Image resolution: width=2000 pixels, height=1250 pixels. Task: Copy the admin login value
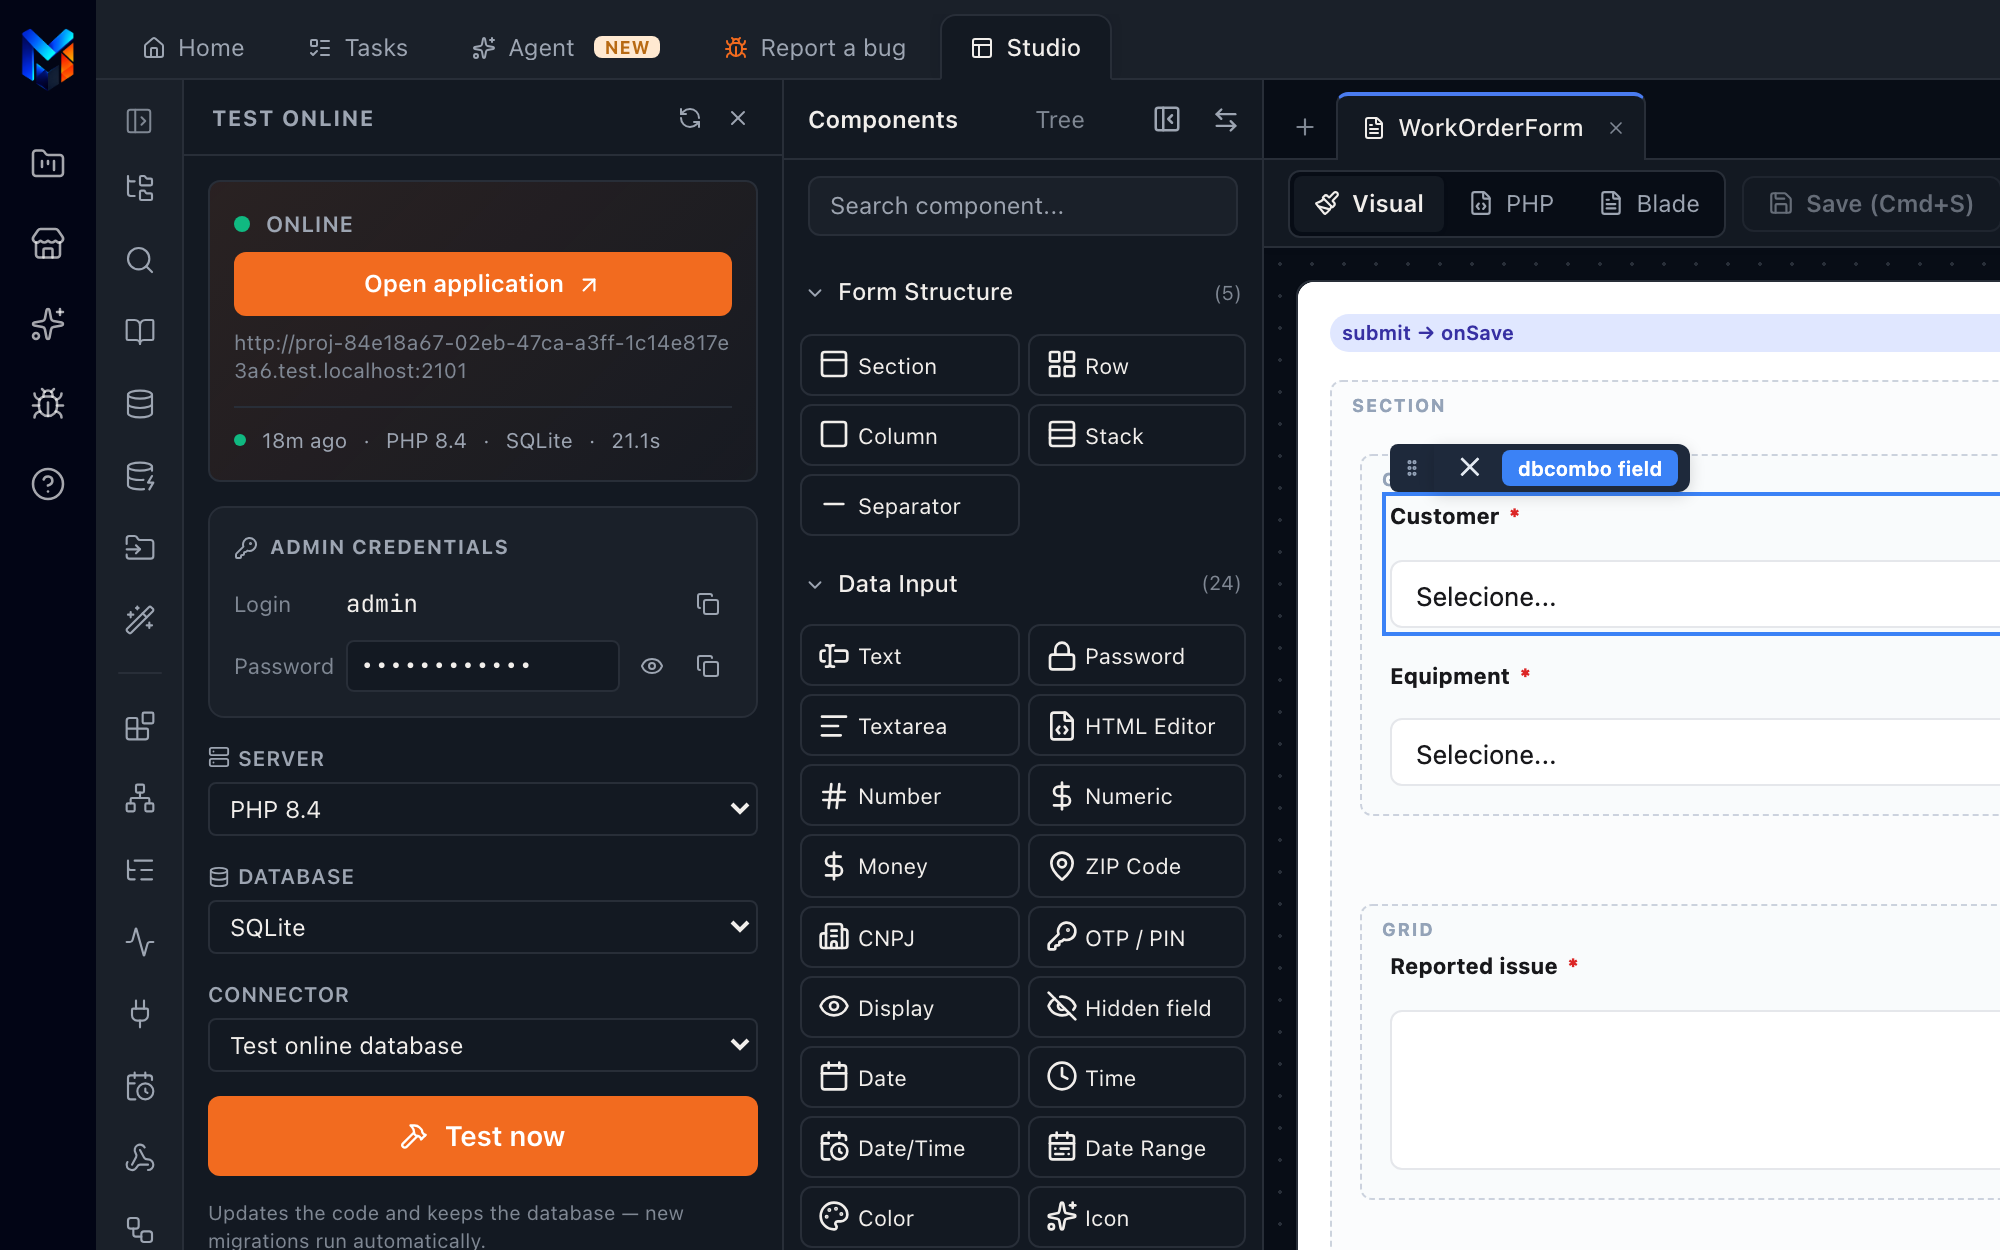pos(708,604)
